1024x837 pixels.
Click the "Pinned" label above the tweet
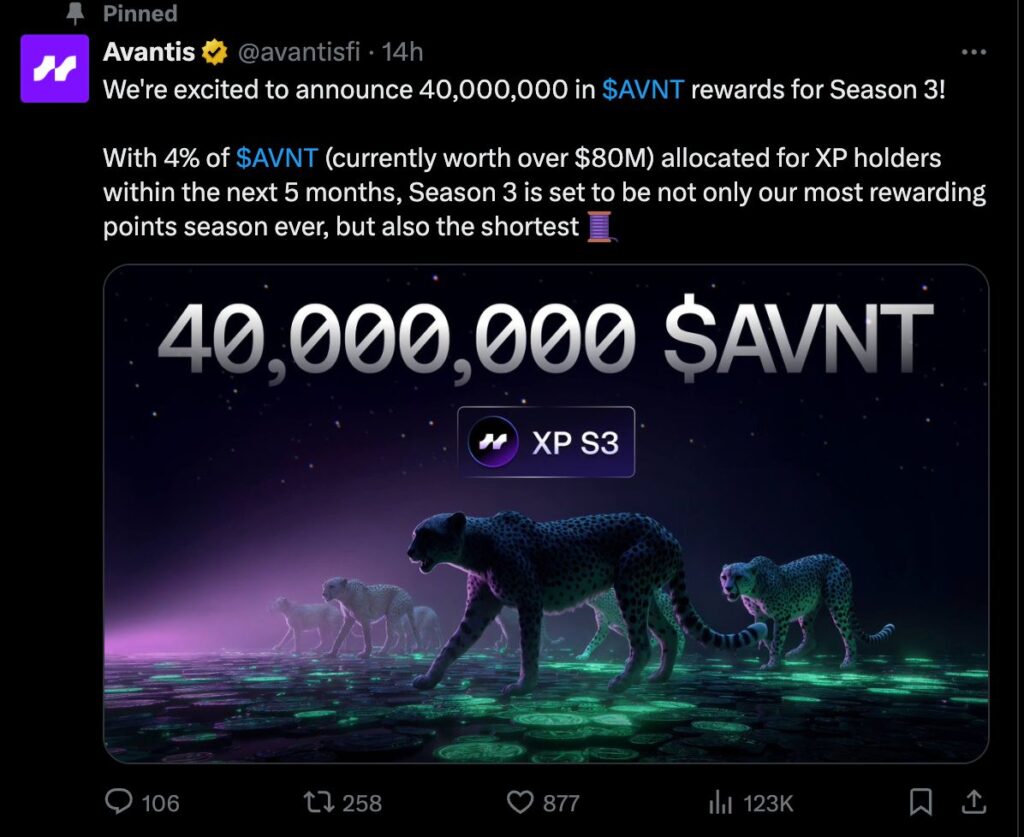point(140,14)
